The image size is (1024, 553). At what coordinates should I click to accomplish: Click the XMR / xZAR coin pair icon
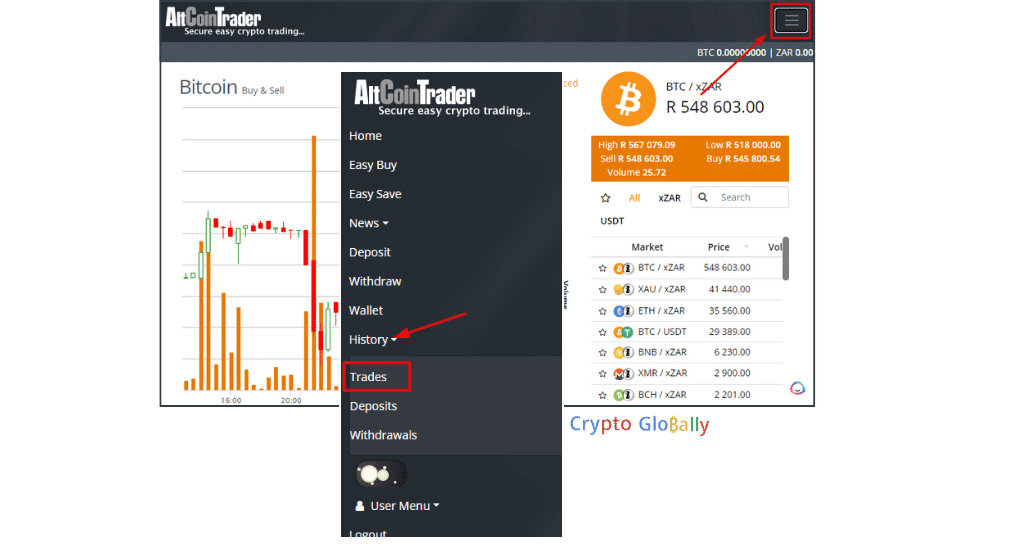click(623, 374)
